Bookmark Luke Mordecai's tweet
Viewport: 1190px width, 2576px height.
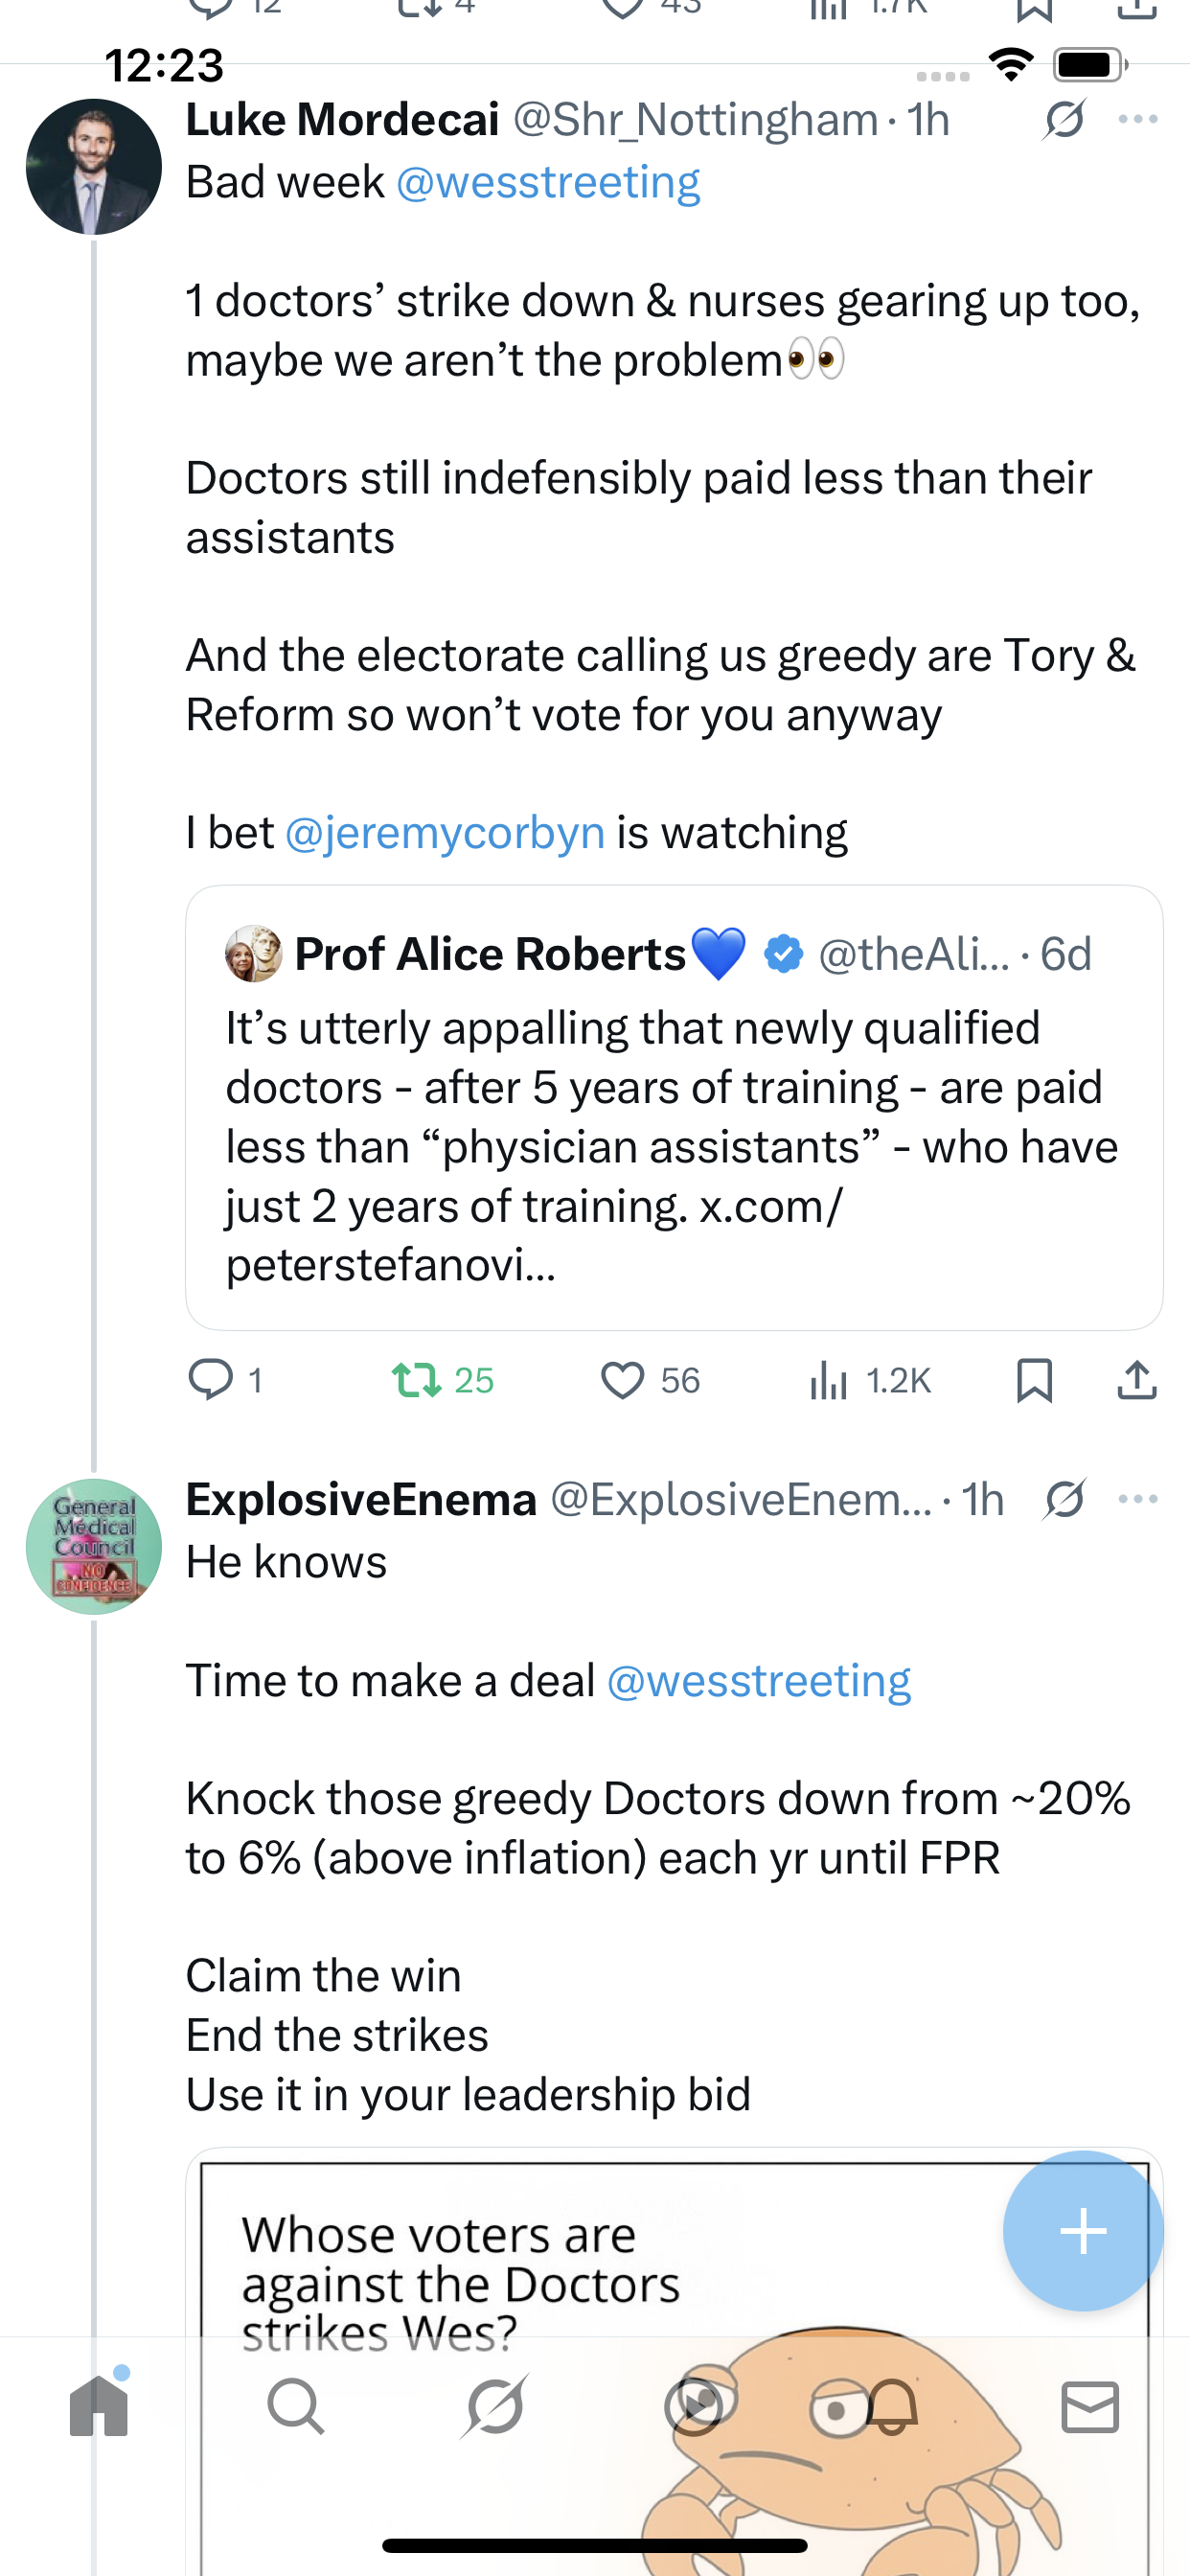click(1034, 1380)
